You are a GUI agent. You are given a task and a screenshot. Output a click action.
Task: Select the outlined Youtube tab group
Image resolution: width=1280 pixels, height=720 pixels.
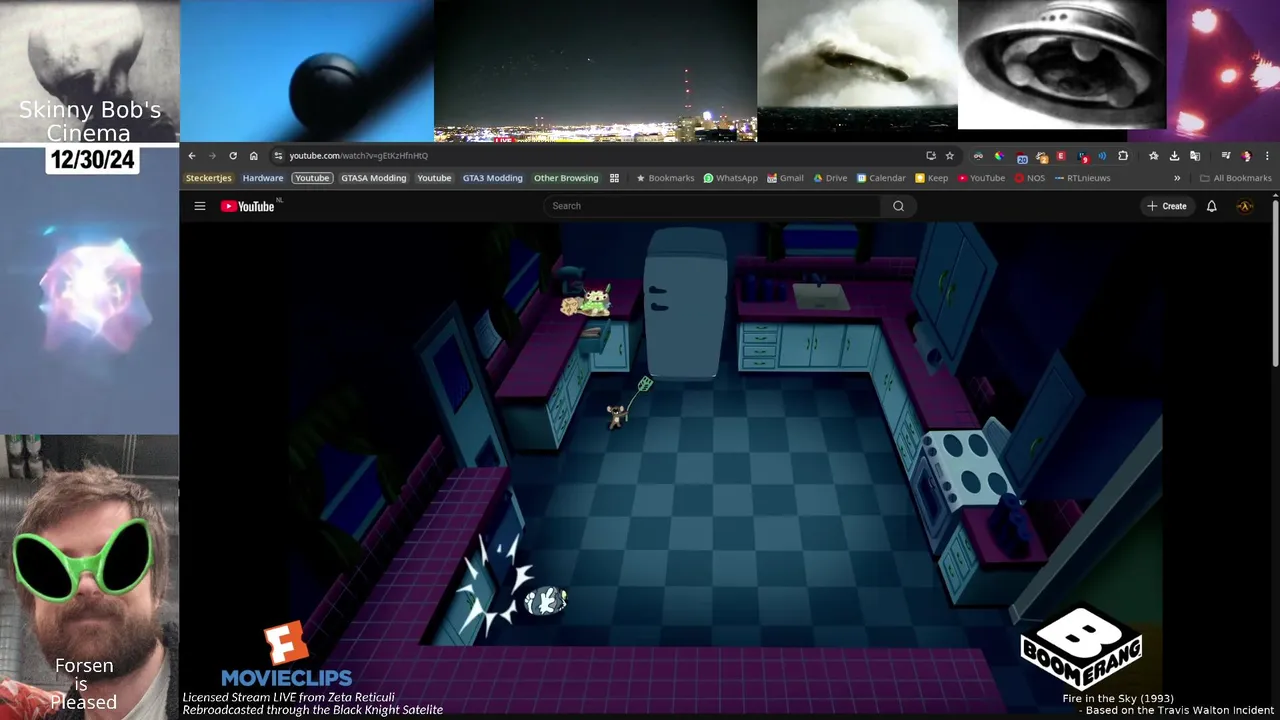pyautogui.click(x=312, y=178)
